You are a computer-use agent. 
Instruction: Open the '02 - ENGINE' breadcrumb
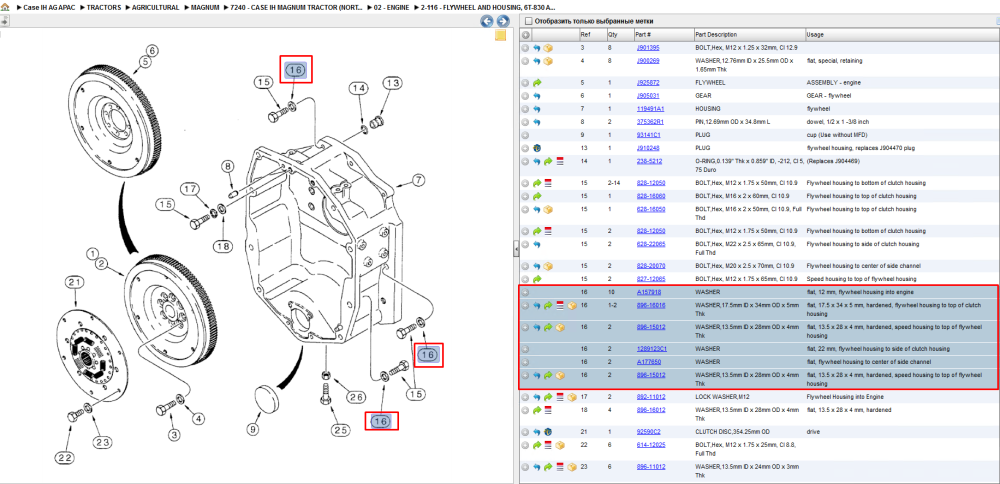pyautogui.click(x=390, y=8)
